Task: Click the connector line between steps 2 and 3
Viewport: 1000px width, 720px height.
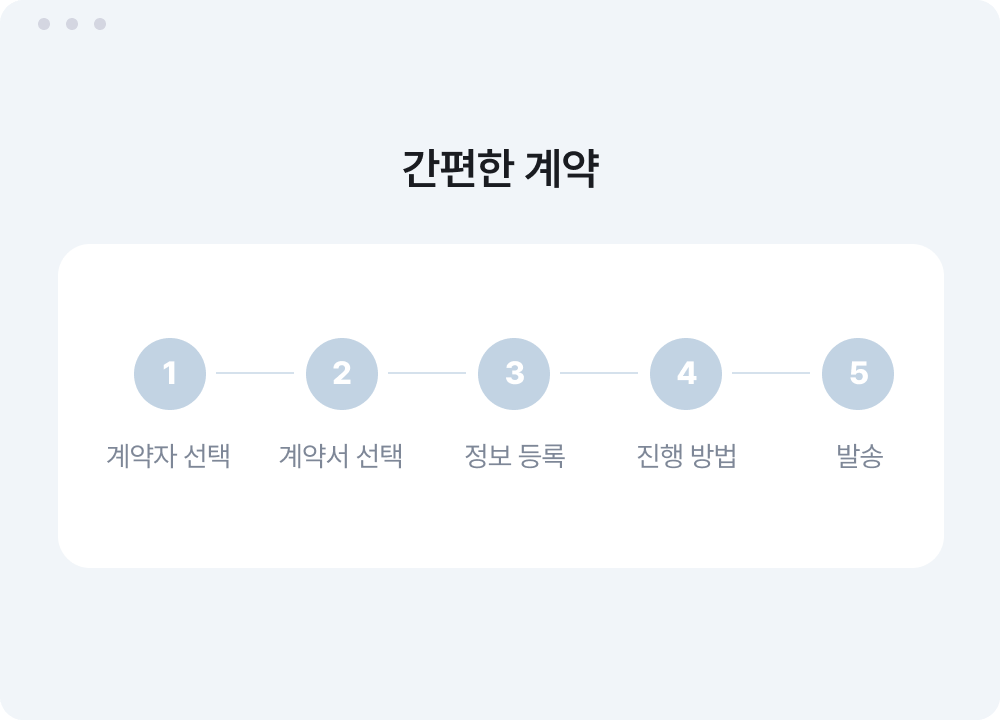Action: point(427,373)
